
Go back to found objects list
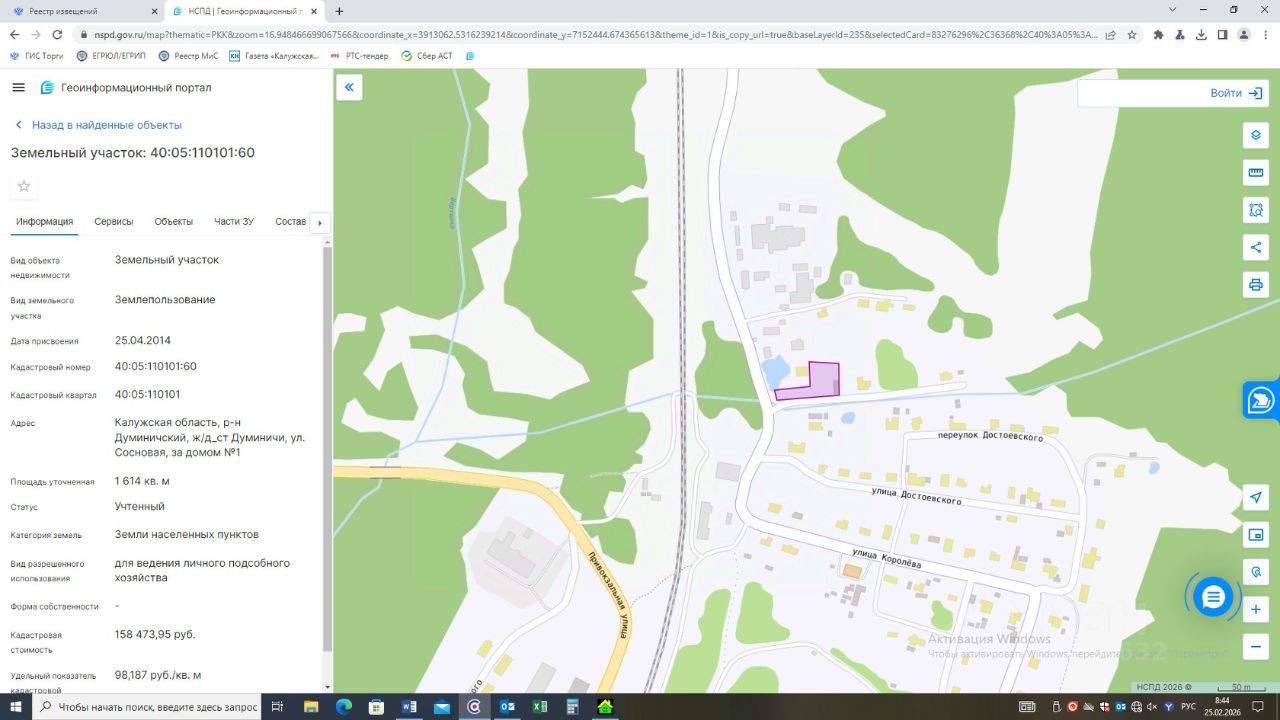pos(98,125)
